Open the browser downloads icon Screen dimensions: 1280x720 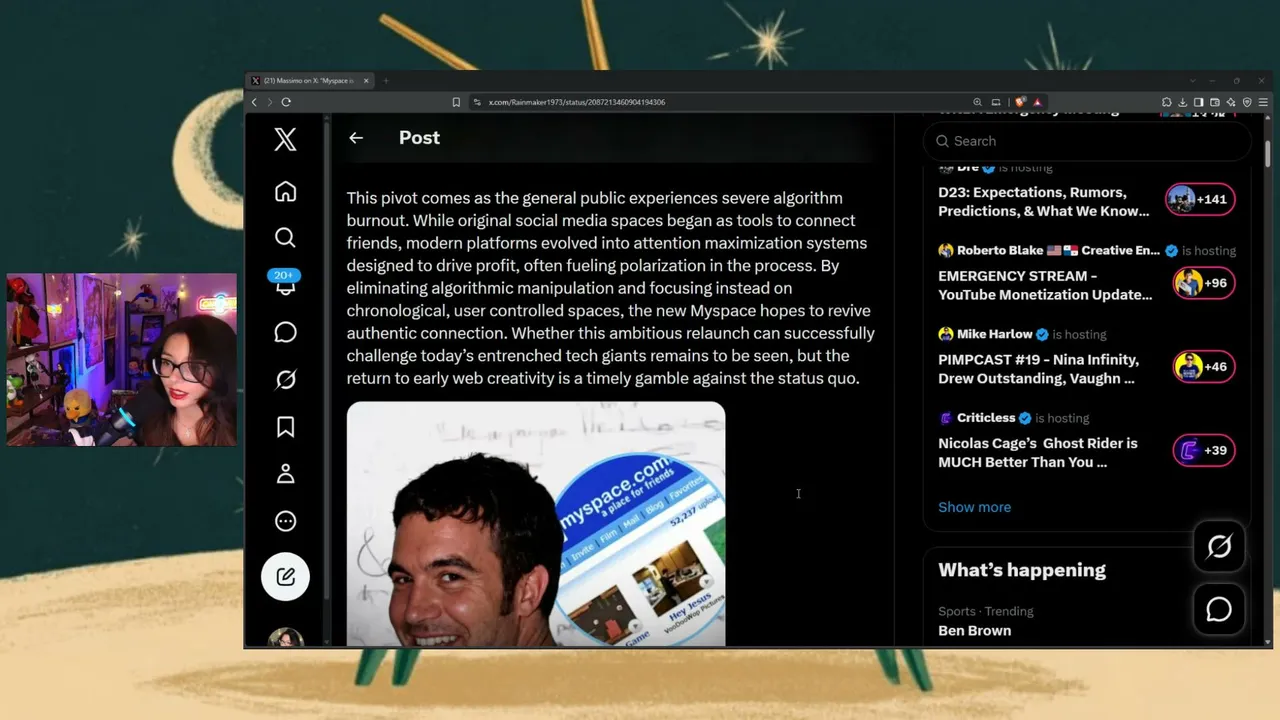pos(1182,102)
